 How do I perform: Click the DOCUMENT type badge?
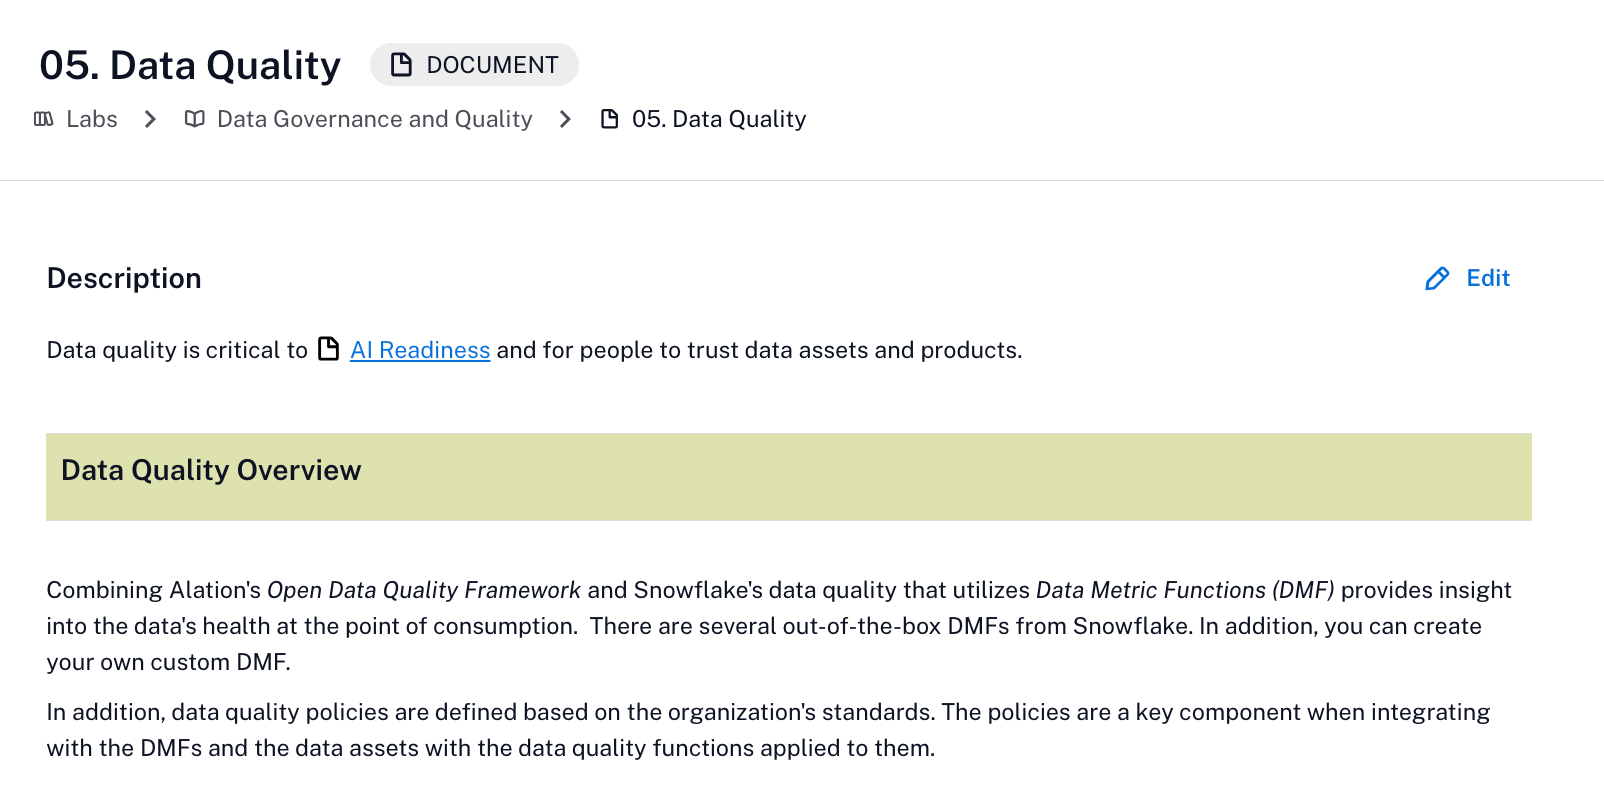tap(474, 65)
